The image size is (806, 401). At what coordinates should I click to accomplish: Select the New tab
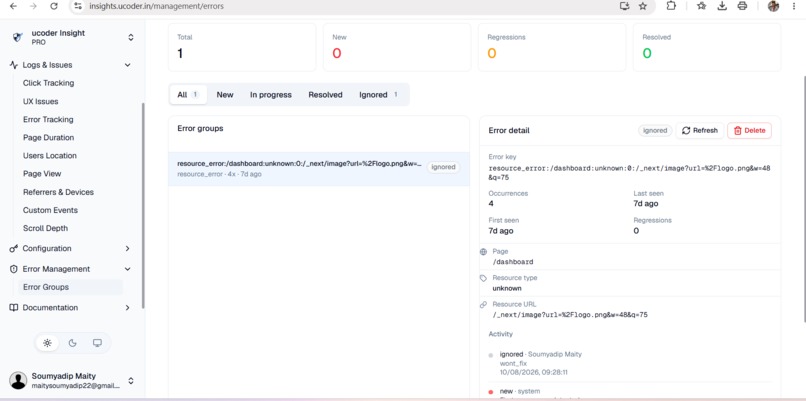tap(225, 95)
